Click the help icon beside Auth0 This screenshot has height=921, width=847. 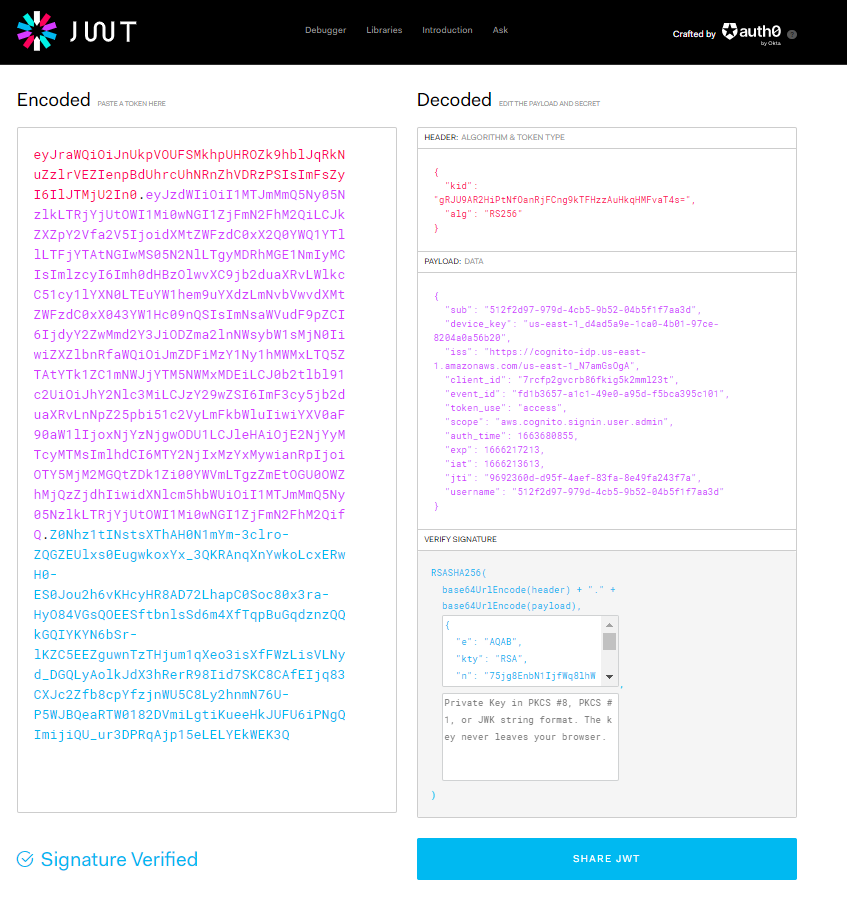[792, 34]
